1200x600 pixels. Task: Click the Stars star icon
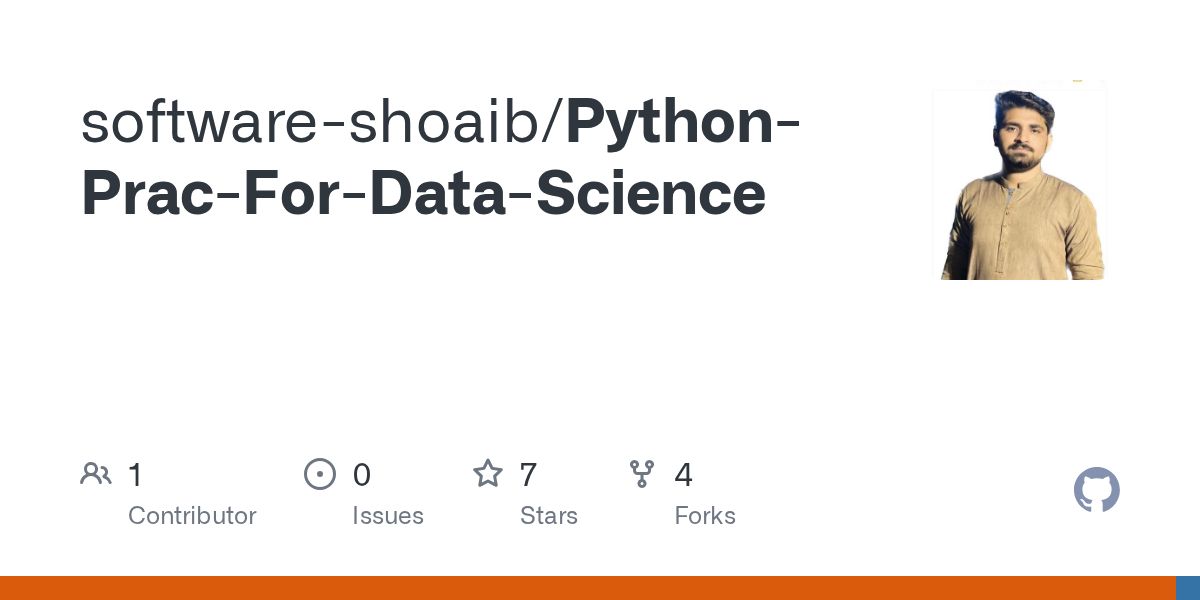tap(488, 474)
